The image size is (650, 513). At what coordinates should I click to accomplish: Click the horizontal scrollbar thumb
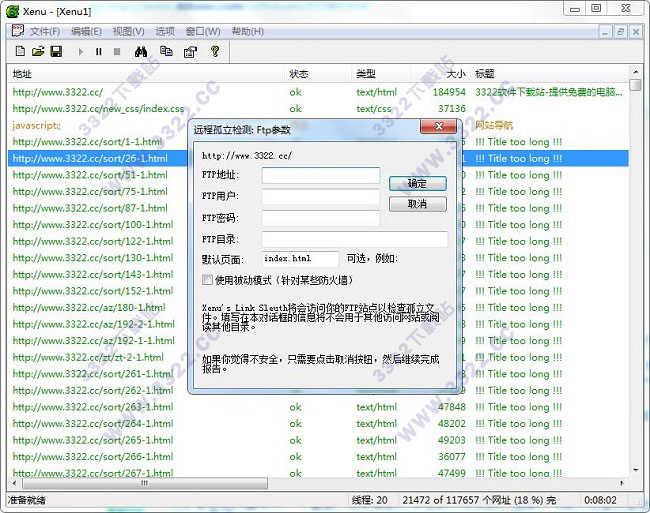click(145, 483)
